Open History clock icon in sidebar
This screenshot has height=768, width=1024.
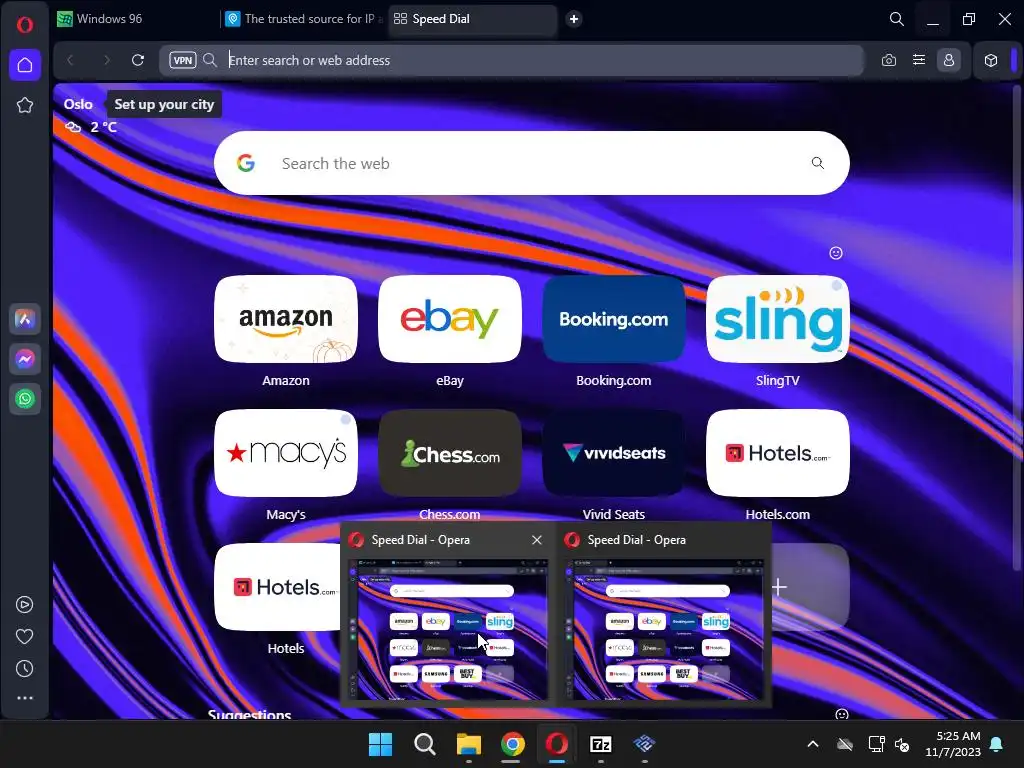(25, 669)
